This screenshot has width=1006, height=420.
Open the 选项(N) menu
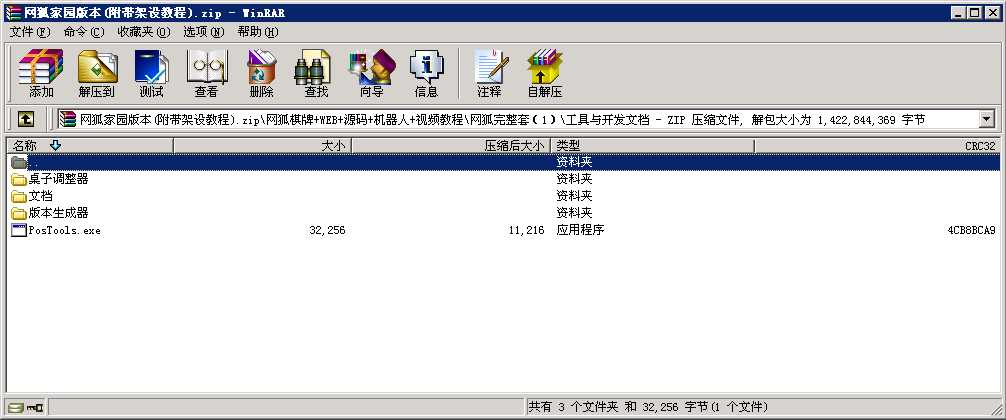coord(204,32)
